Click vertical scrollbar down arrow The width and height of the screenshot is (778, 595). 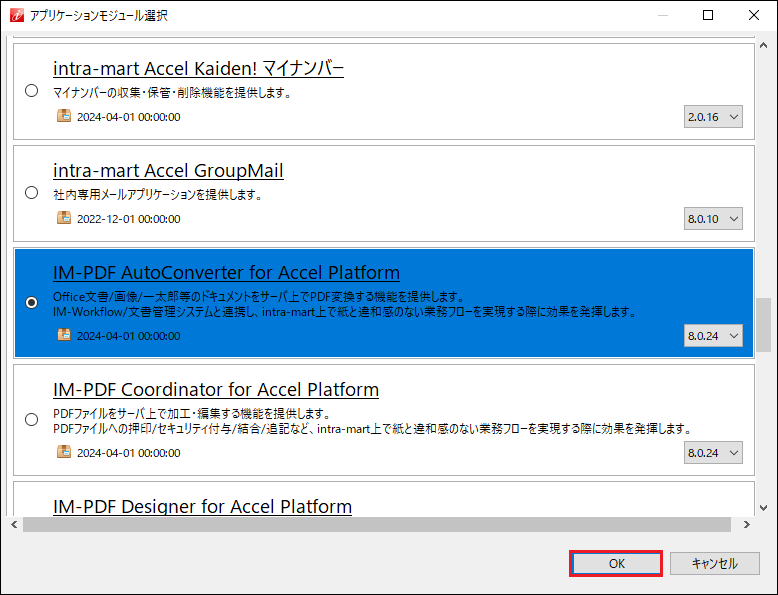[764, 508]
